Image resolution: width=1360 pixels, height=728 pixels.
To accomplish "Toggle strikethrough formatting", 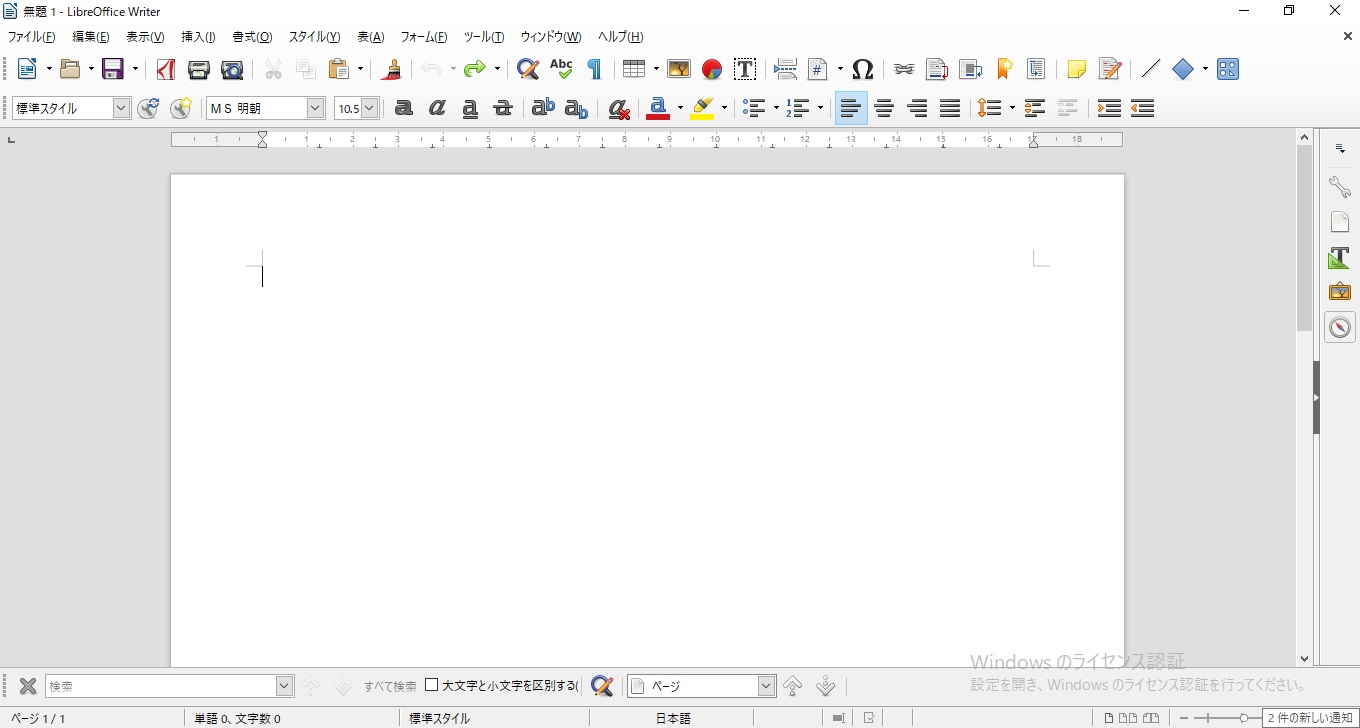I will (x=503, y=108).
